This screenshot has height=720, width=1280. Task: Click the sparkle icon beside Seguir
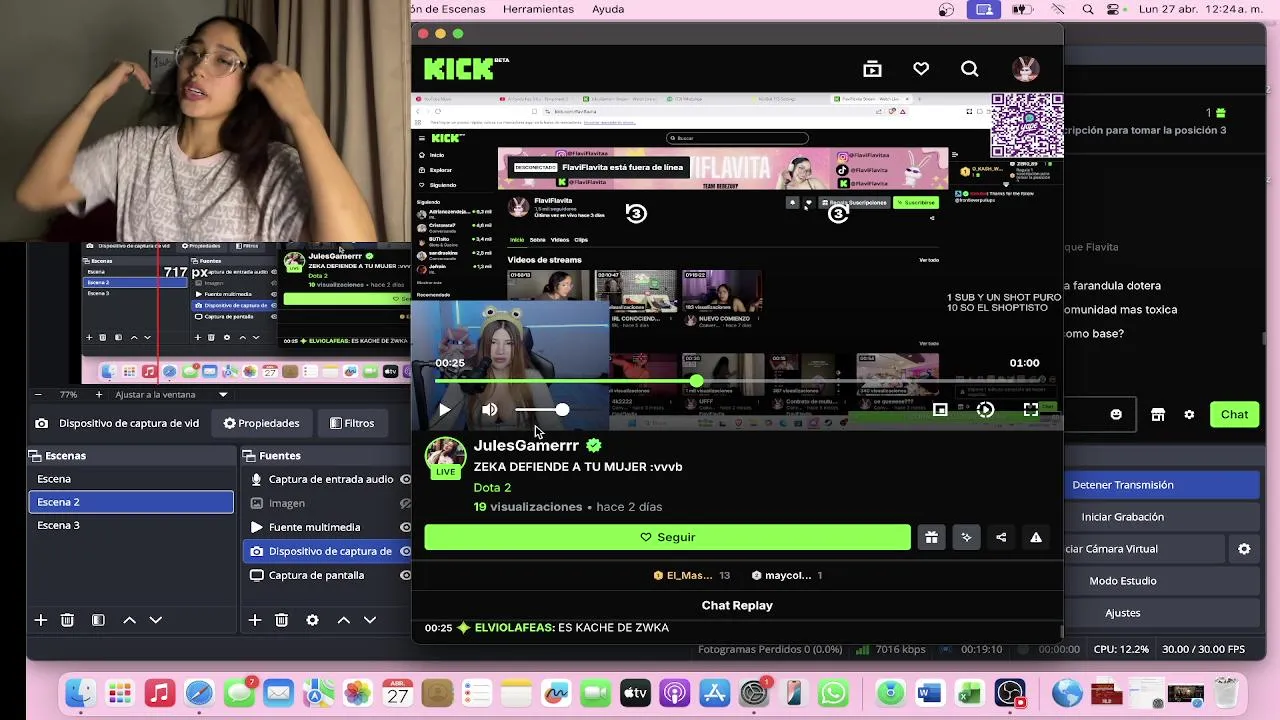(x=966, y=537)
